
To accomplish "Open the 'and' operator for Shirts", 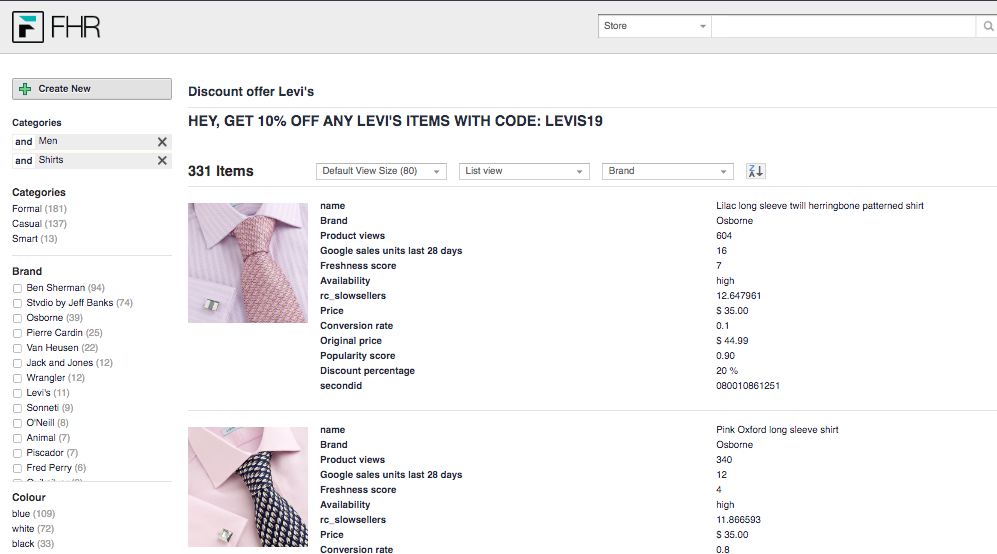I will (x=24, y=160).
